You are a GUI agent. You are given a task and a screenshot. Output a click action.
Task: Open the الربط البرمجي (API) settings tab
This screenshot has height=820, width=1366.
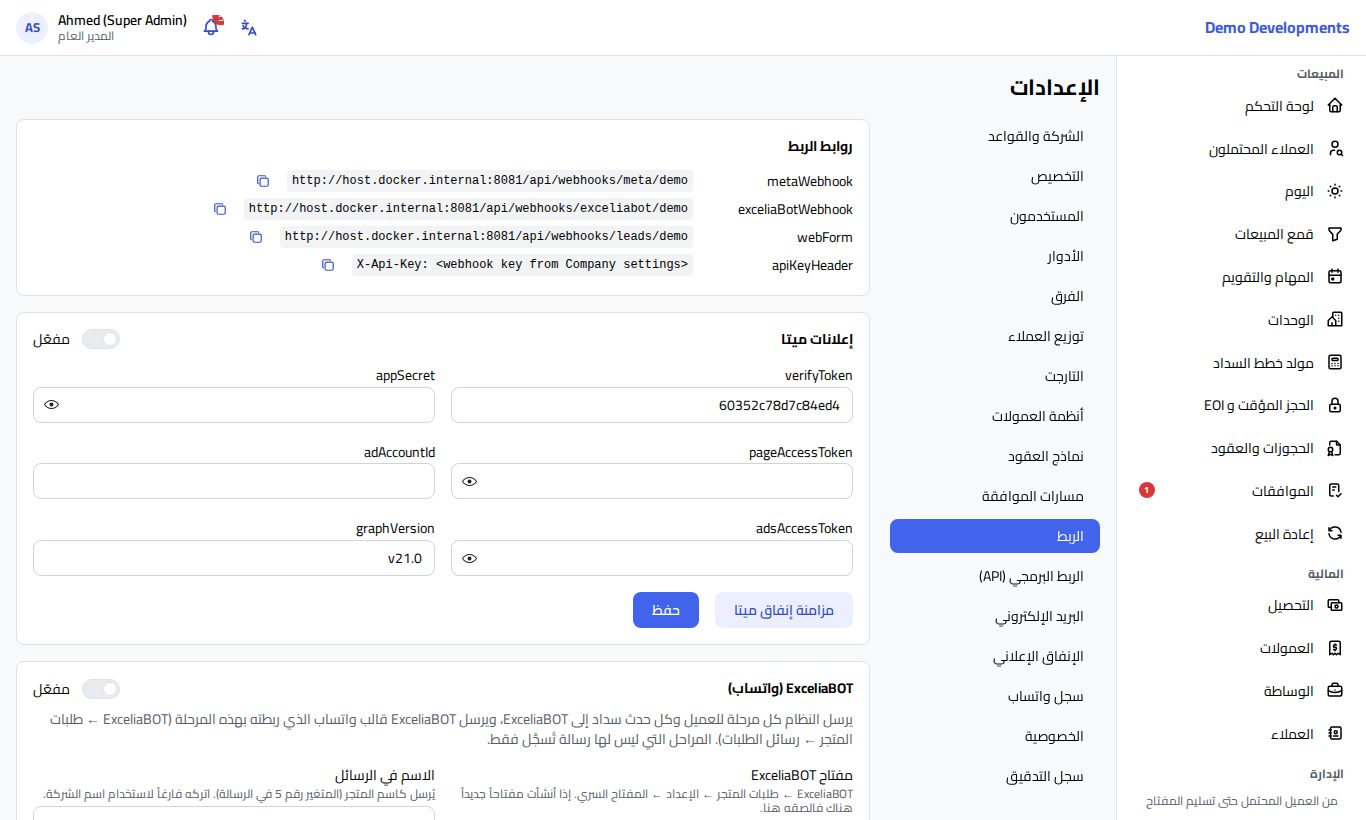click(994, 576)
